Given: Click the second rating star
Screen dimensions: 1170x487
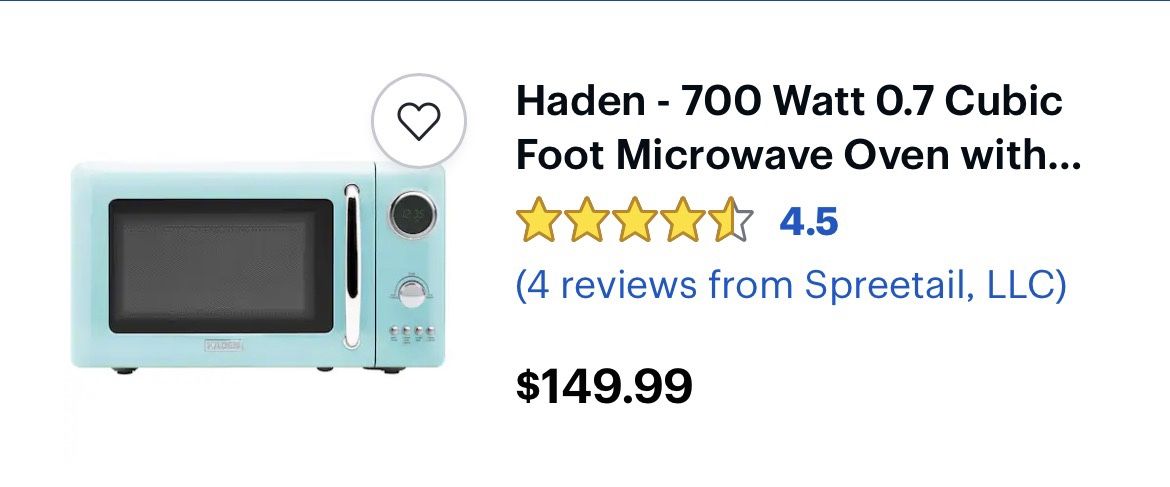Looking at the screenshot, I should (x=586, y=220).
